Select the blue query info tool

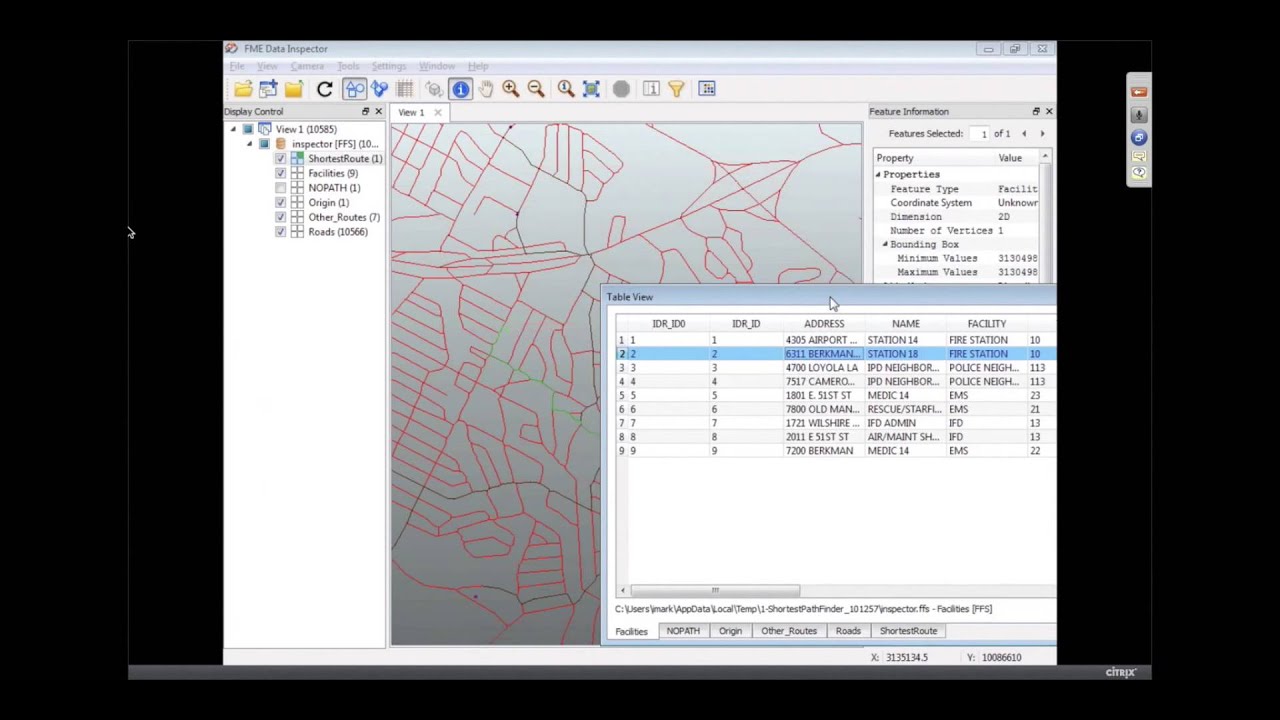pos(461,89)
